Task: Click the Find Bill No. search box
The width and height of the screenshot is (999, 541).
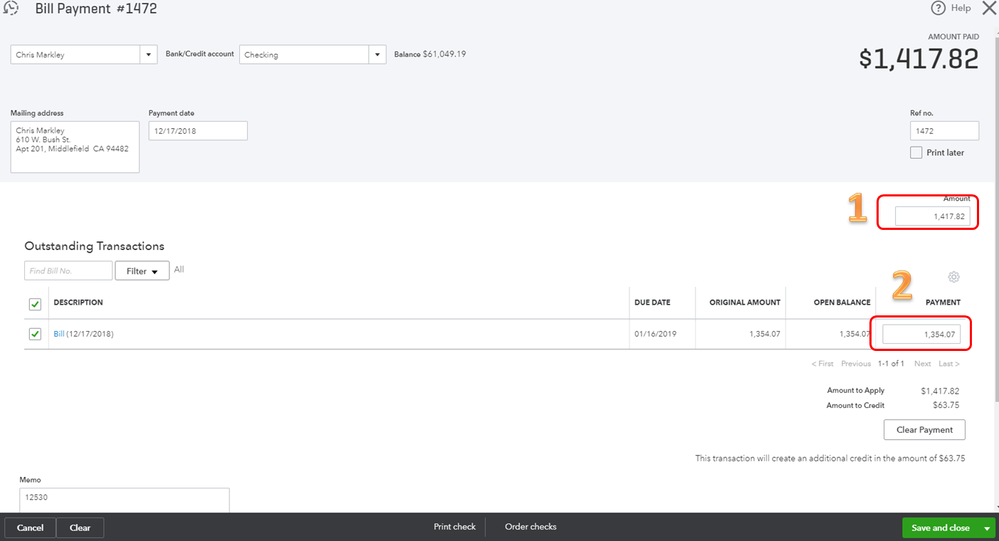Action: pos(68,271)
